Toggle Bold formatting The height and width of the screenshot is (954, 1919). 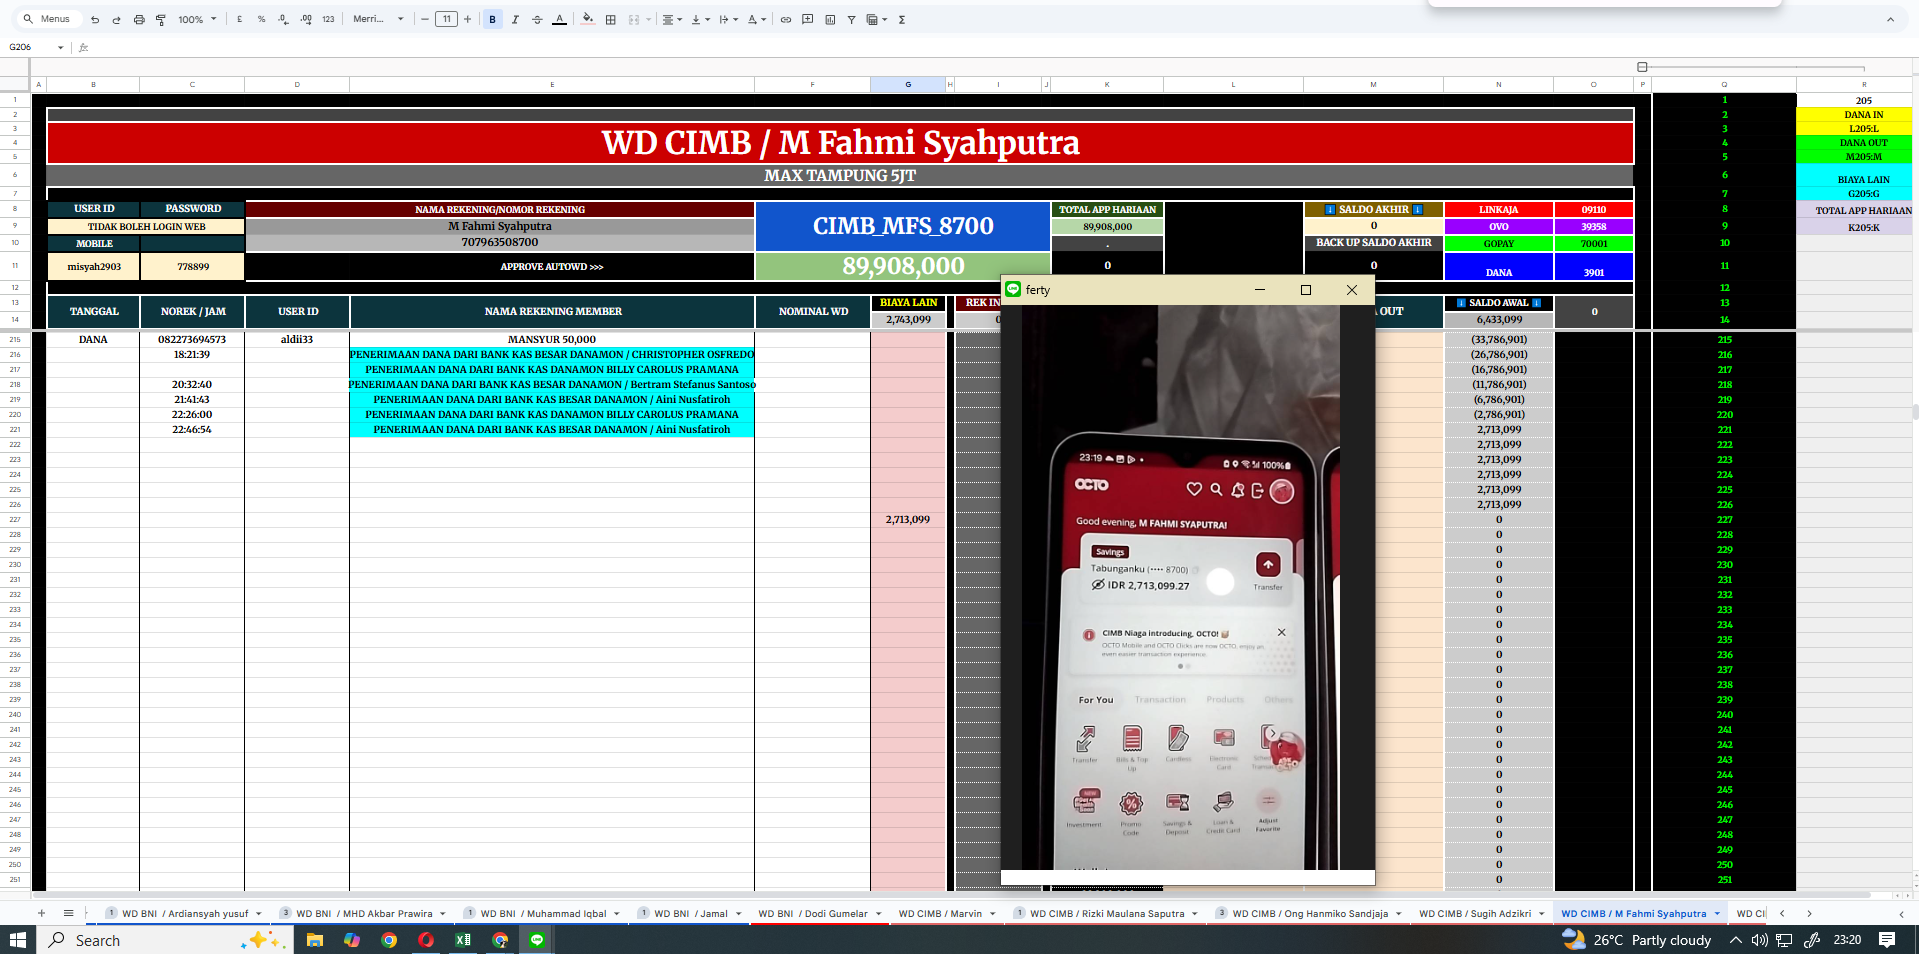(492, 19)
